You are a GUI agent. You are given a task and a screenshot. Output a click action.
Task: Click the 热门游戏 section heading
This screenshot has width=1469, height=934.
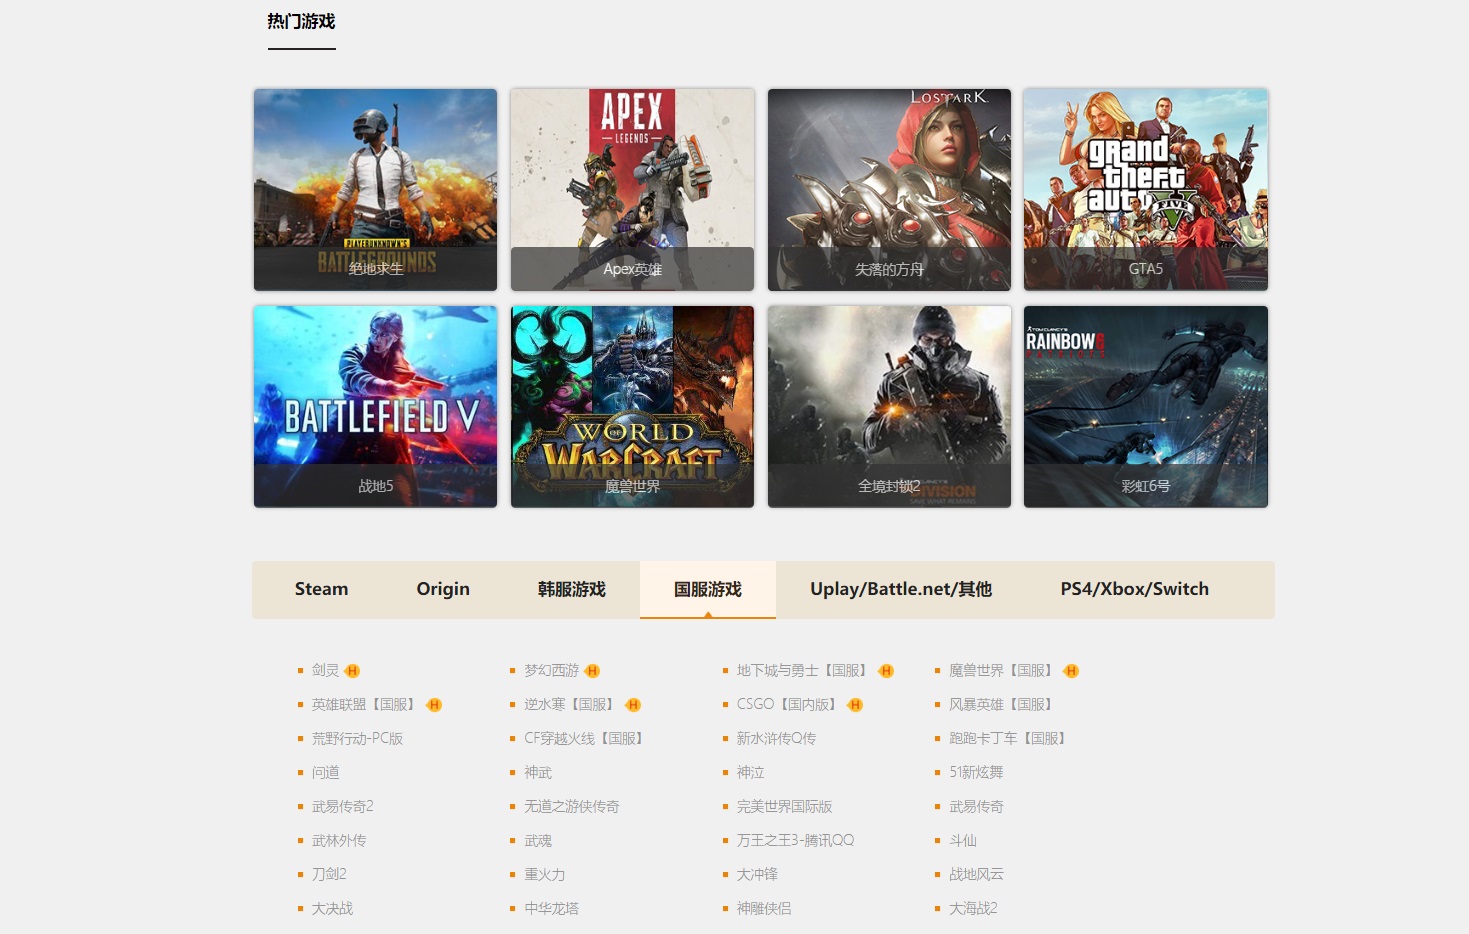(x=301, y=21)
